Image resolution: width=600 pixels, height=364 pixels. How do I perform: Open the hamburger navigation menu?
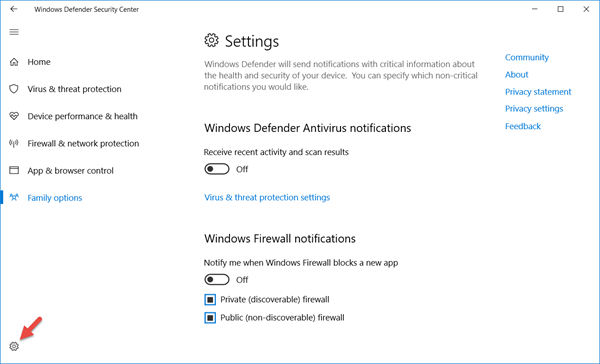coord(14,32)
